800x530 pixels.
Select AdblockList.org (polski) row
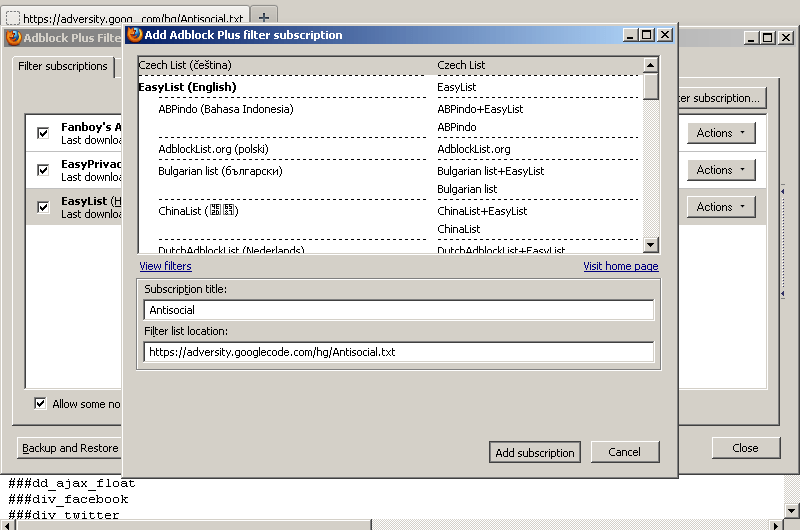(213, 149)
